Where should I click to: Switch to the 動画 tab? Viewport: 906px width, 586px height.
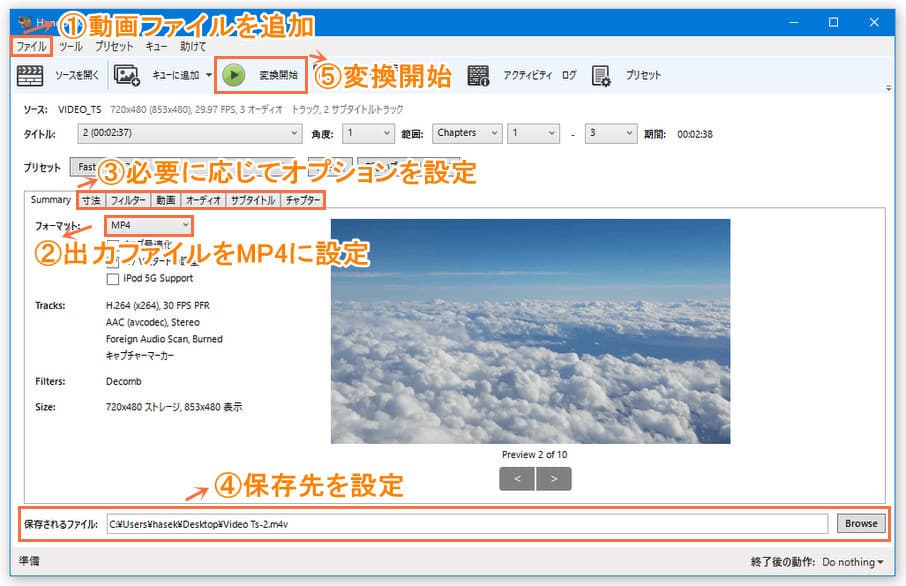pyautogui.click(x=165, y=200)
